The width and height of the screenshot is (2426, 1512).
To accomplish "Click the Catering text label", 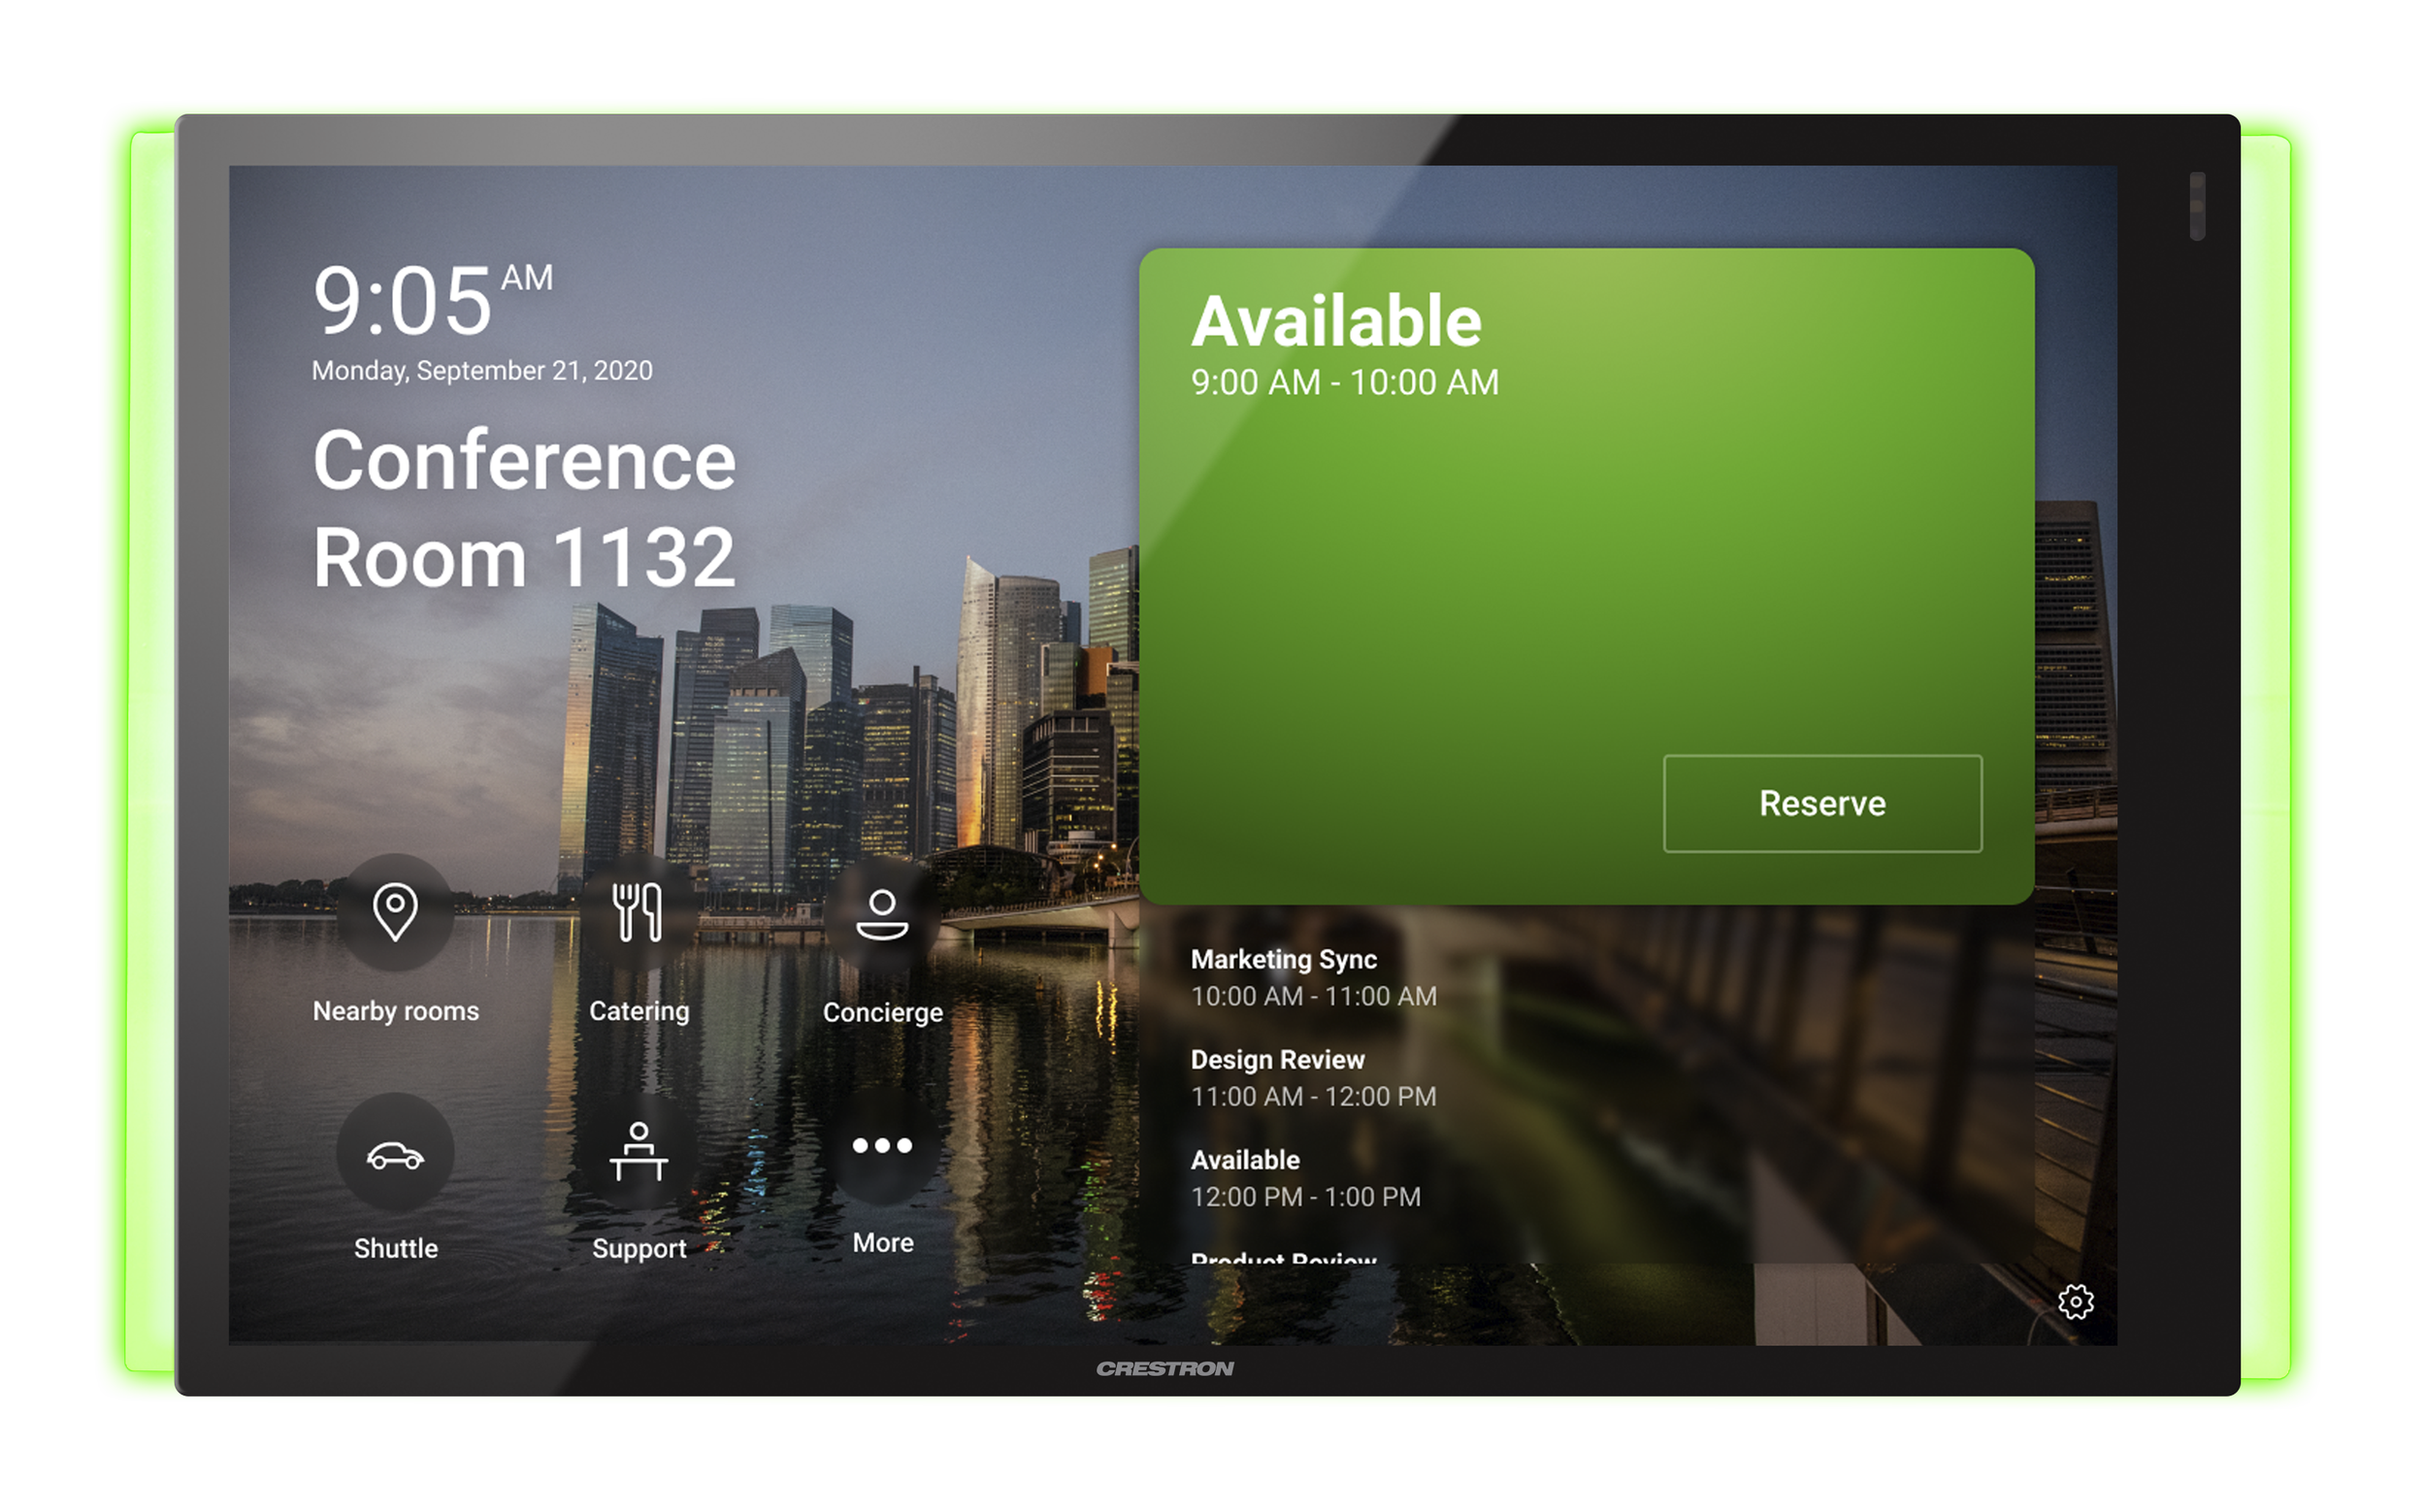I will [638, 1010].
